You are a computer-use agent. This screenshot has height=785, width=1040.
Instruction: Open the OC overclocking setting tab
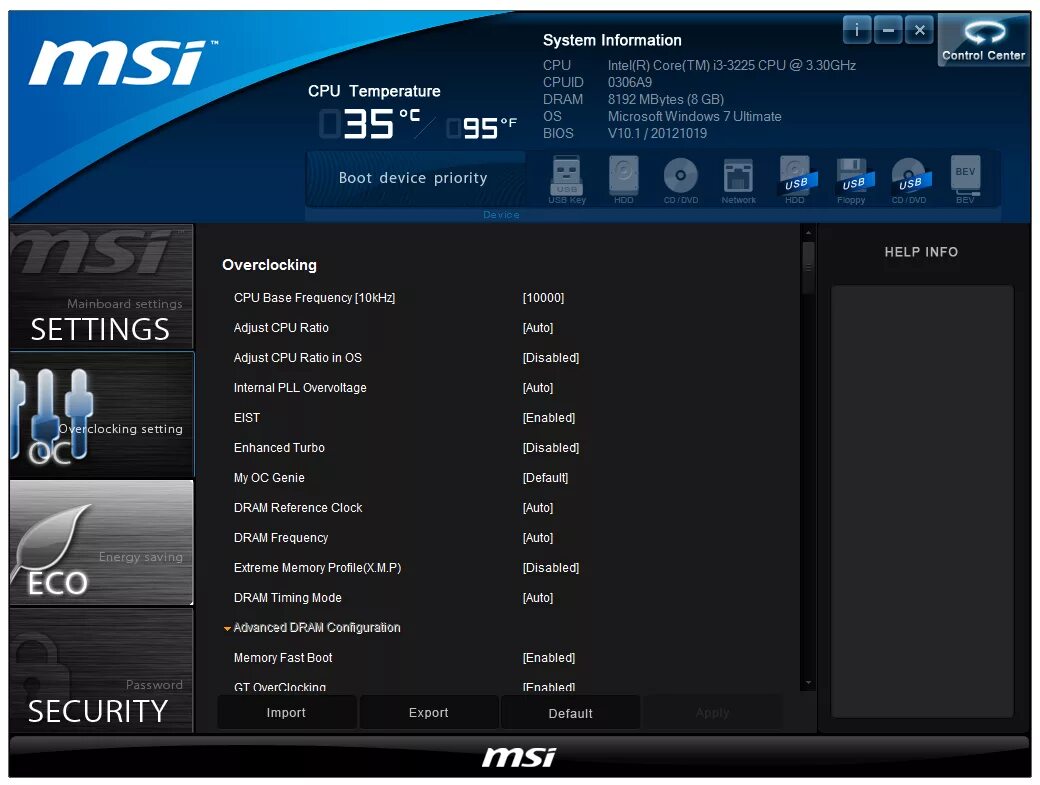tap(101, 414)
